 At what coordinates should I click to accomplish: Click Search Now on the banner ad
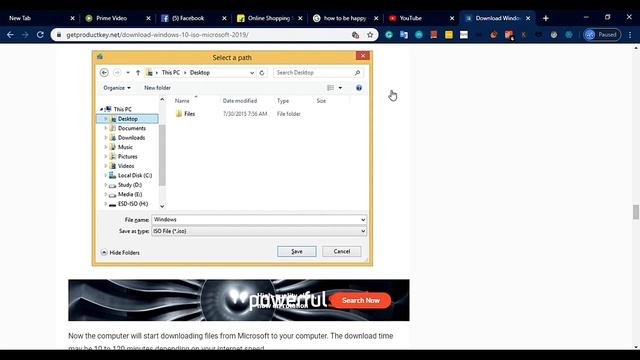point(360,300)
